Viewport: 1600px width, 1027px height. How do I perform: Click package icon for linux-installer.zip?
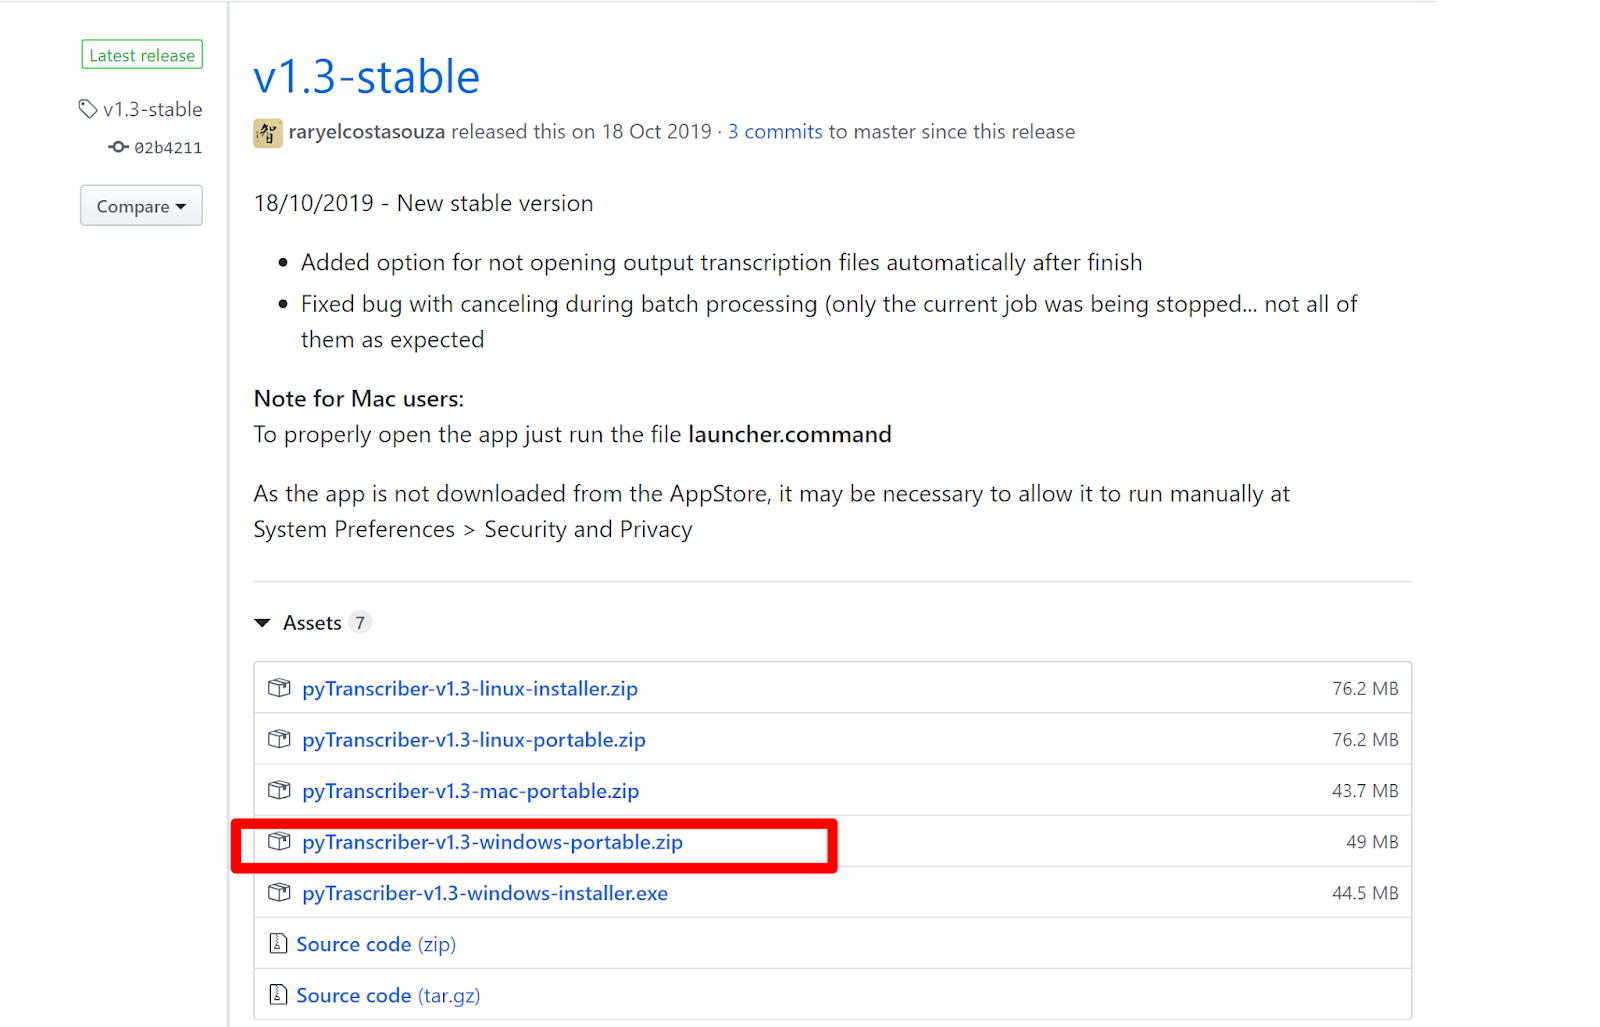point(279,688)
